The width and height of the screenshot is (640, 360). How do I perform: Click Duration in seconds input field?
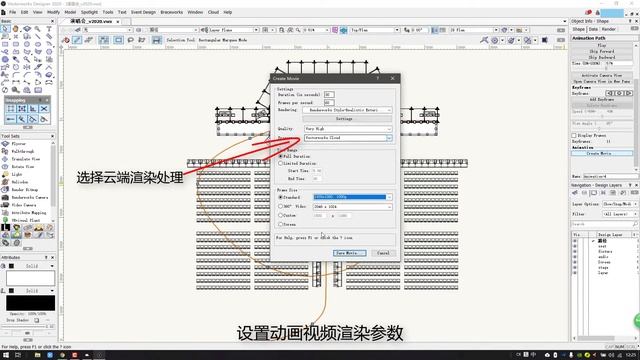[x=329, y=95]
